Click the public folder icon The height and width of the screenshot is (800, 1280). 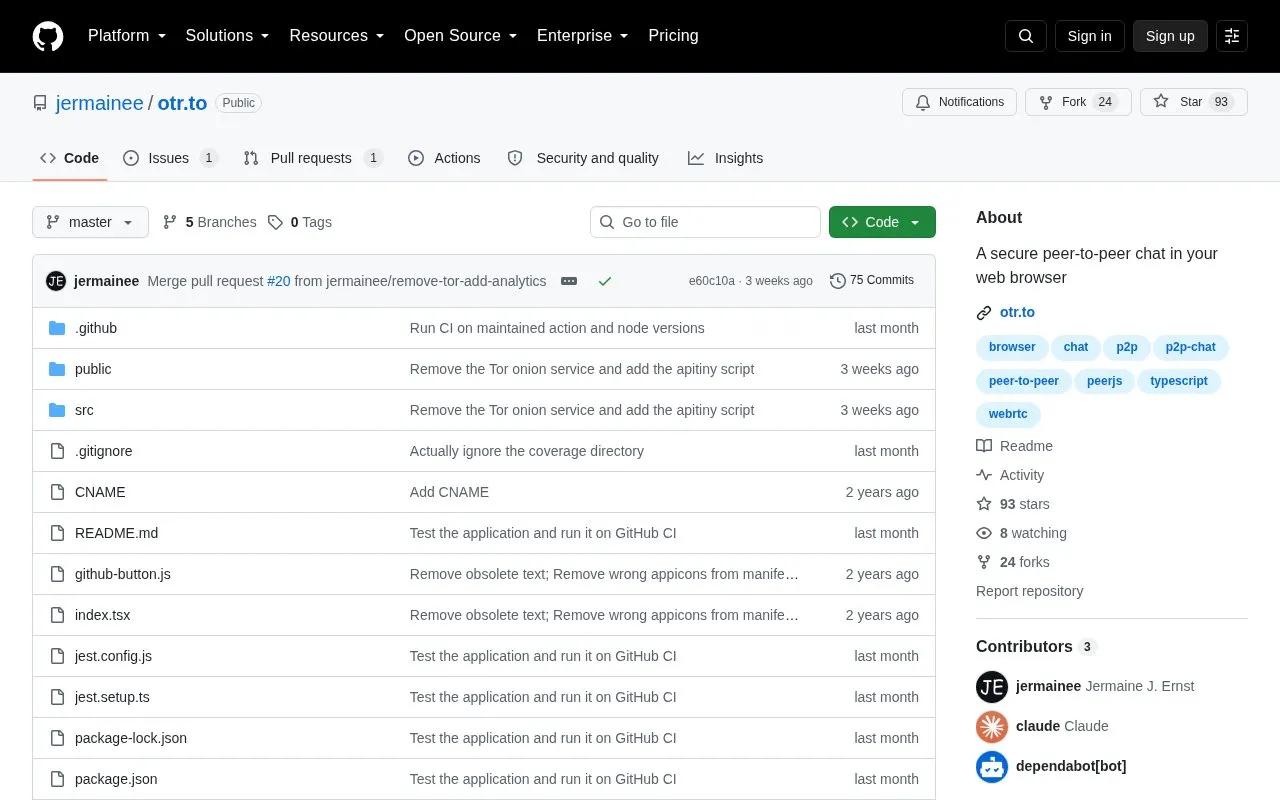pyautogui.click(x=57, y=369)
